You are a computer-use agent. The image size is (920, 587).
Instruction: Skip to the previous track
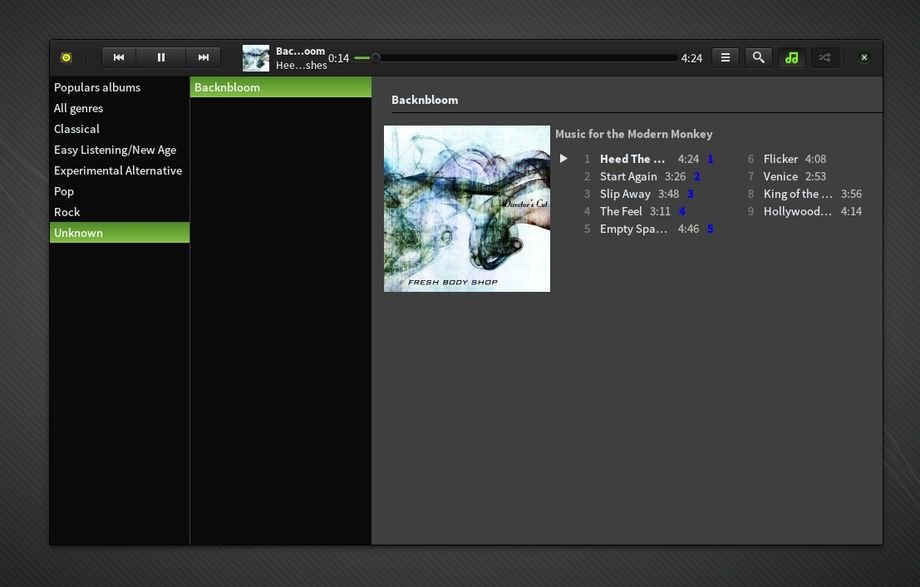click(x=119, y=58)
